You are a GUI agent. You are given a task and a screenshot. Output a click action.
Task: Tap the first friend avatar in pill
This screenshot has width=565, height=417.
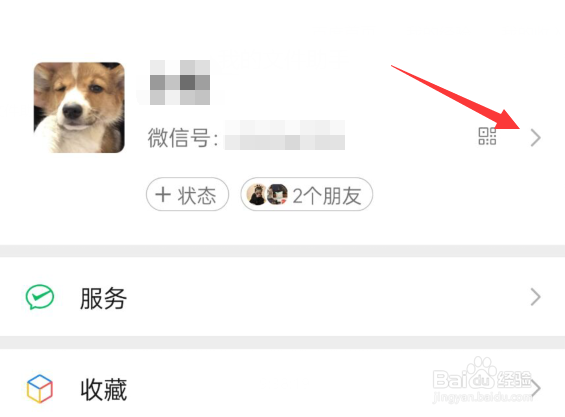pyautogui.click(x=257, y=195)
